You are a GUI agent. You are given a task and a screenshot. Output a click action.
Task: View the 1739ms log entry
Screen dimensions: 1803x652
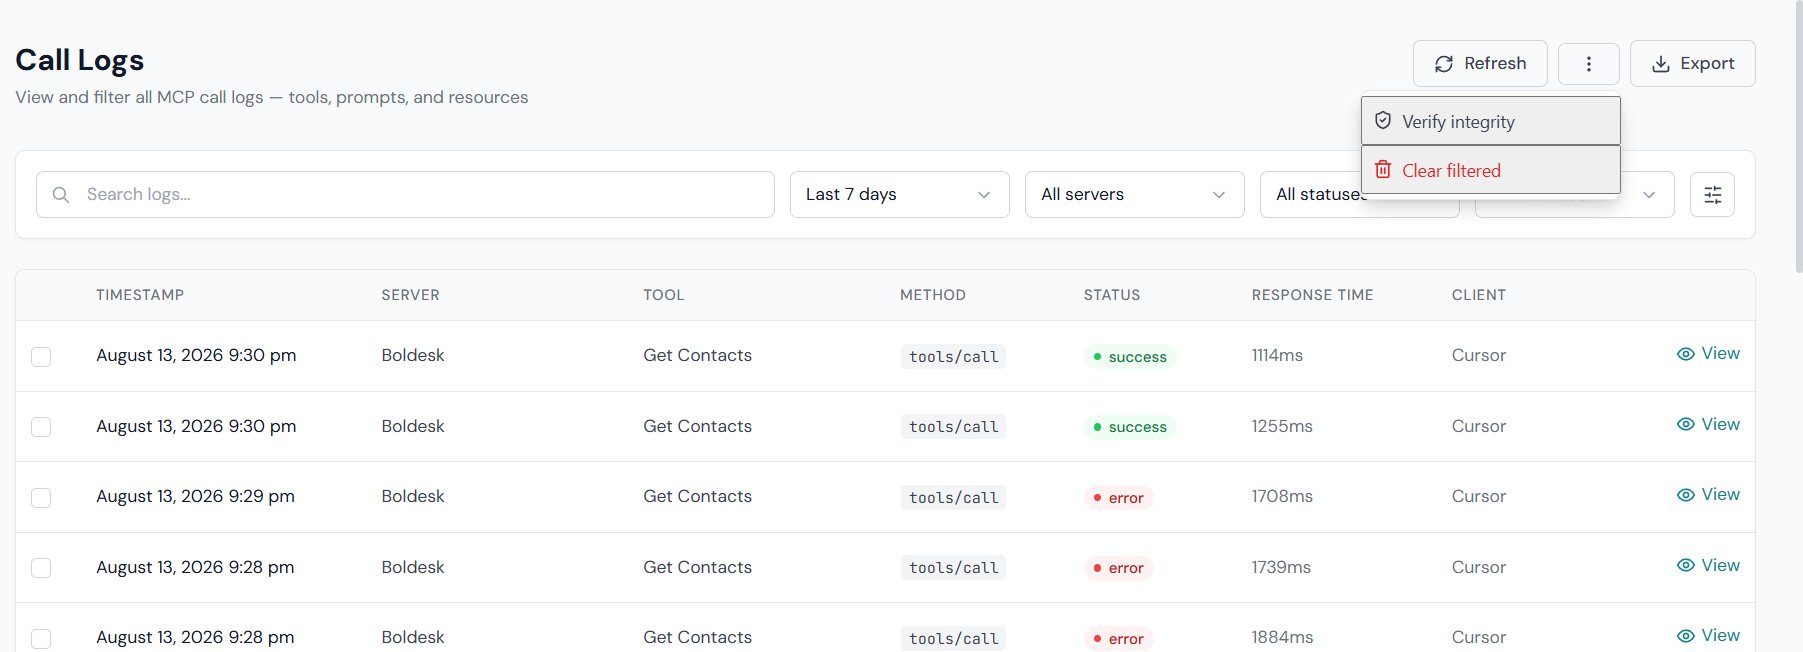[1708, 566]
